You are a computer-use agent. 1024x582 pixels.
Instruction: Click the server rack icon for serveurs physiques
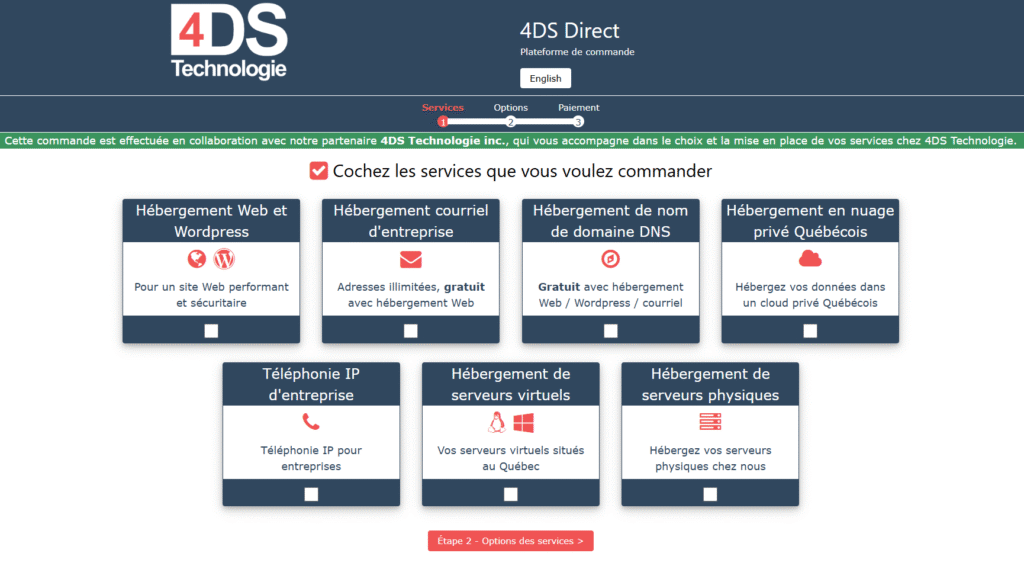[710, 423]
